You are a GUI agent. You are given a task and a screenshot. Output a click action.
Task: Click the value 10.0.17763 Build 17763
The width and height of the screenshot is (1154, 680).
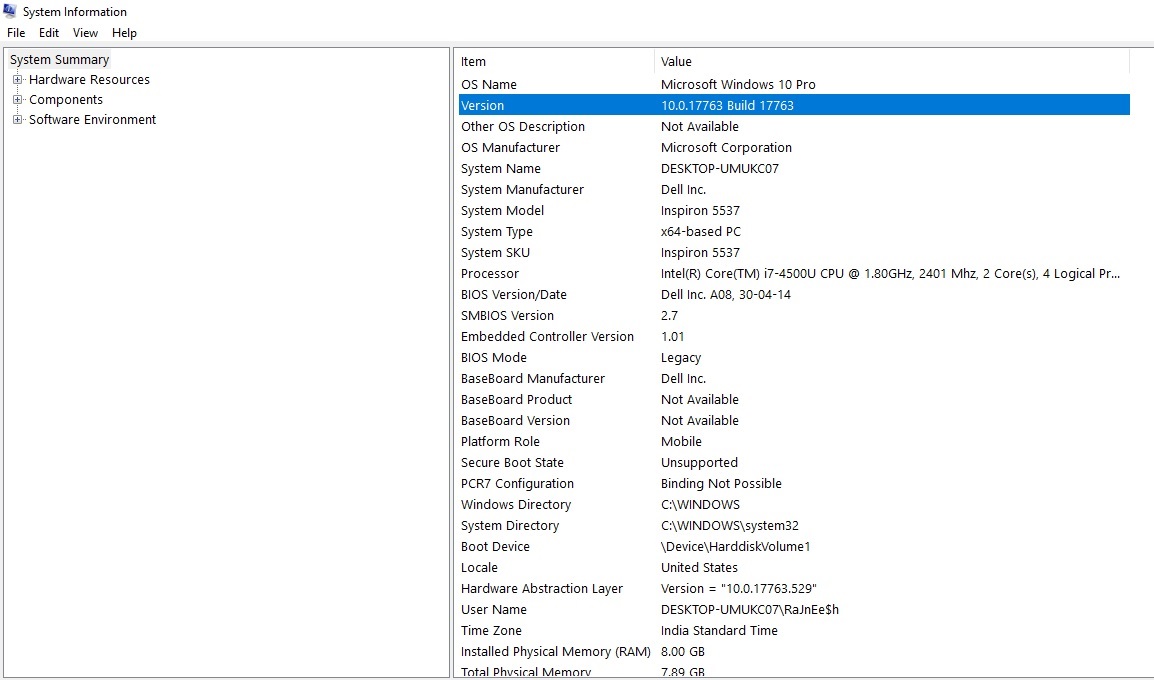pyautogui.click(x=727, y=105)
